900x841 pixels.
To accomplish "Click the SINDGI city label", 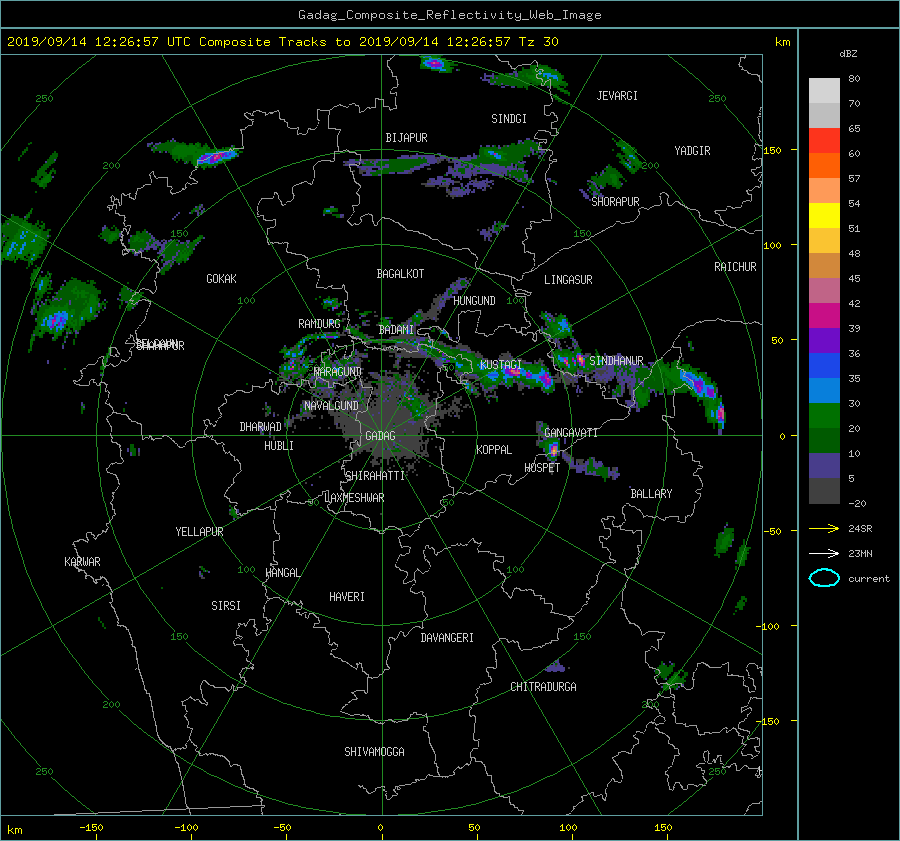I will 509,119.
